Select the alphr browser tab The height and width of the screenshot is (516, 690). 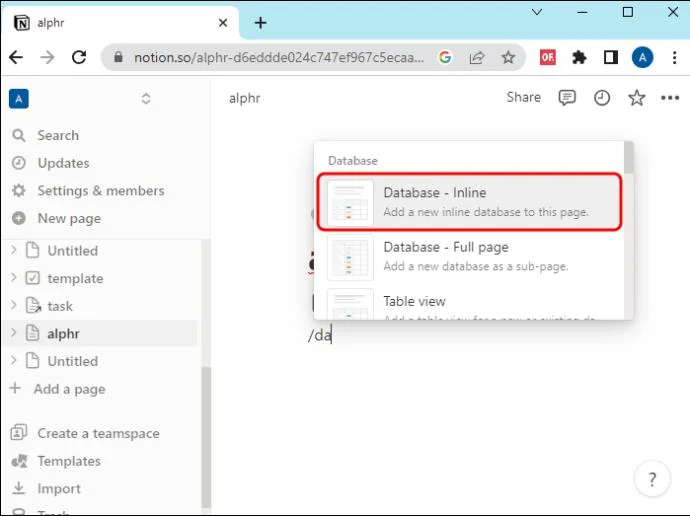(120, 23)
